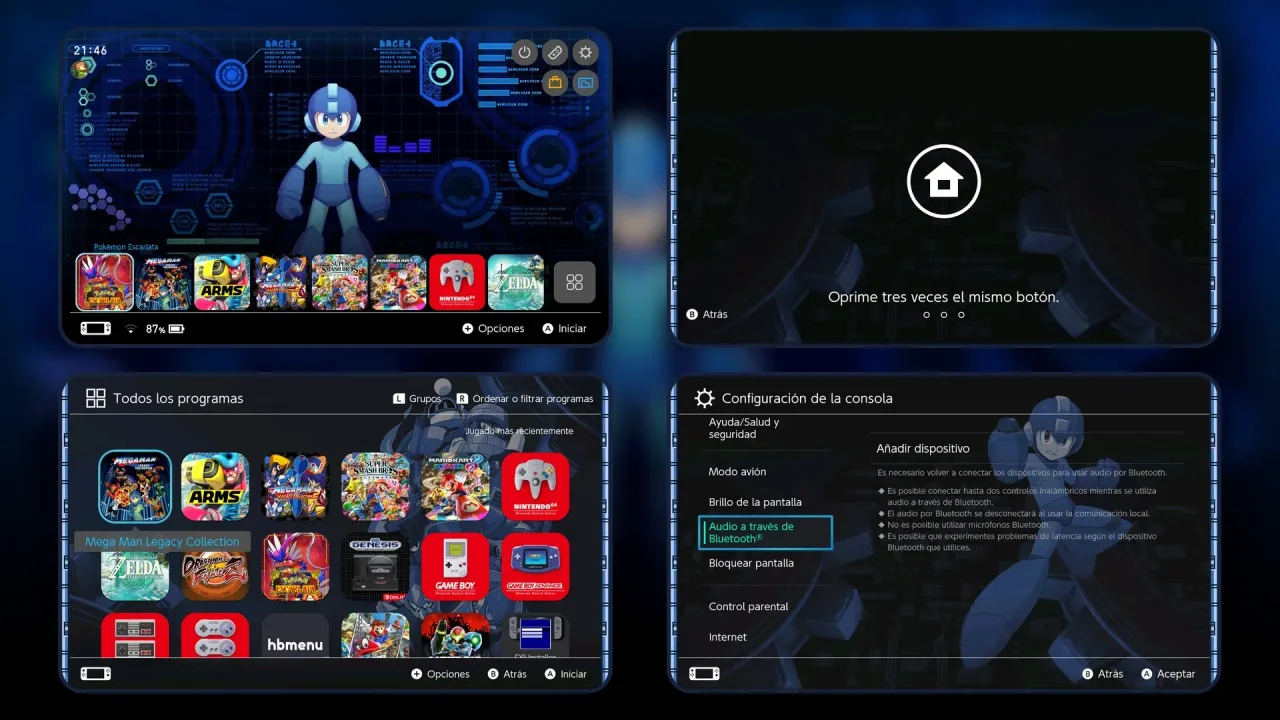The width and height of the screenshot is (1280, 720).
Task: Open the all programs grid icon
Action: coord(574,282)
